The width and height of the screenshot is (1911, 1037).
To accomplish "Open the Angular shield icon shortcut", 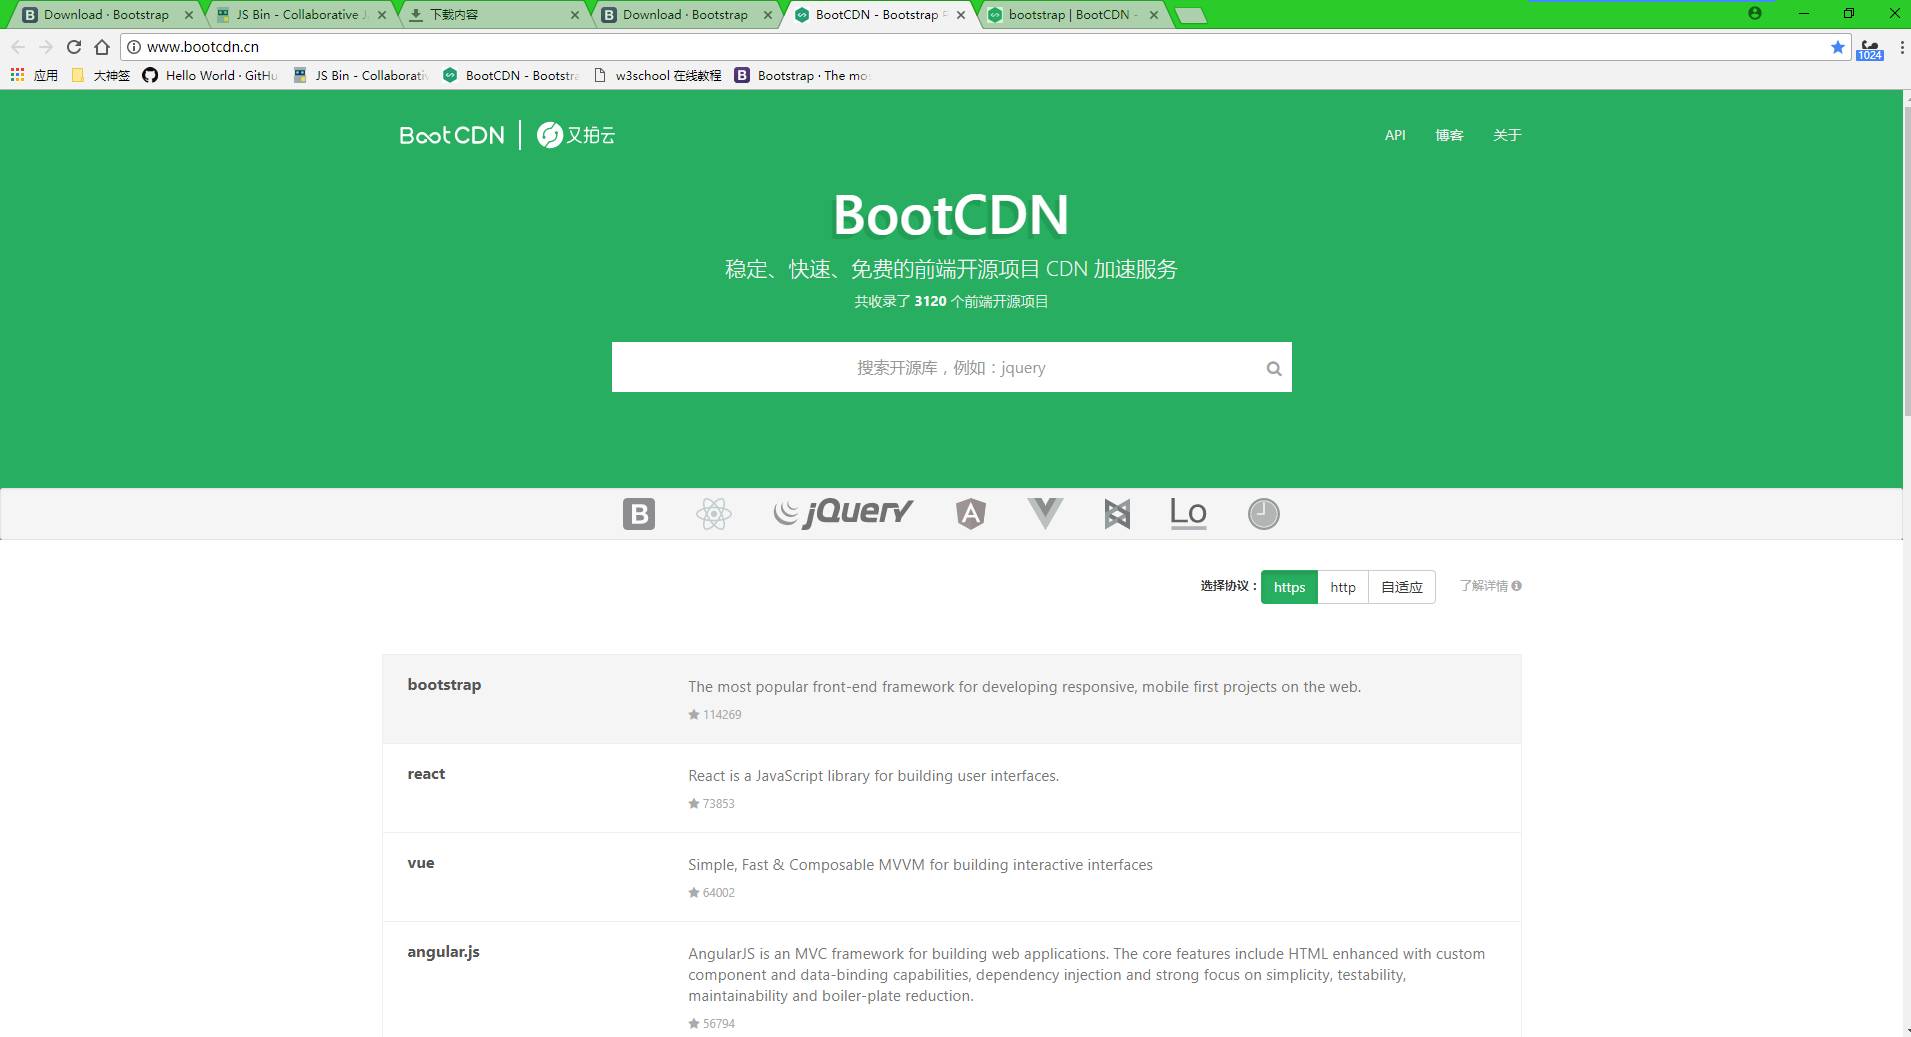I will pos(970,514).
